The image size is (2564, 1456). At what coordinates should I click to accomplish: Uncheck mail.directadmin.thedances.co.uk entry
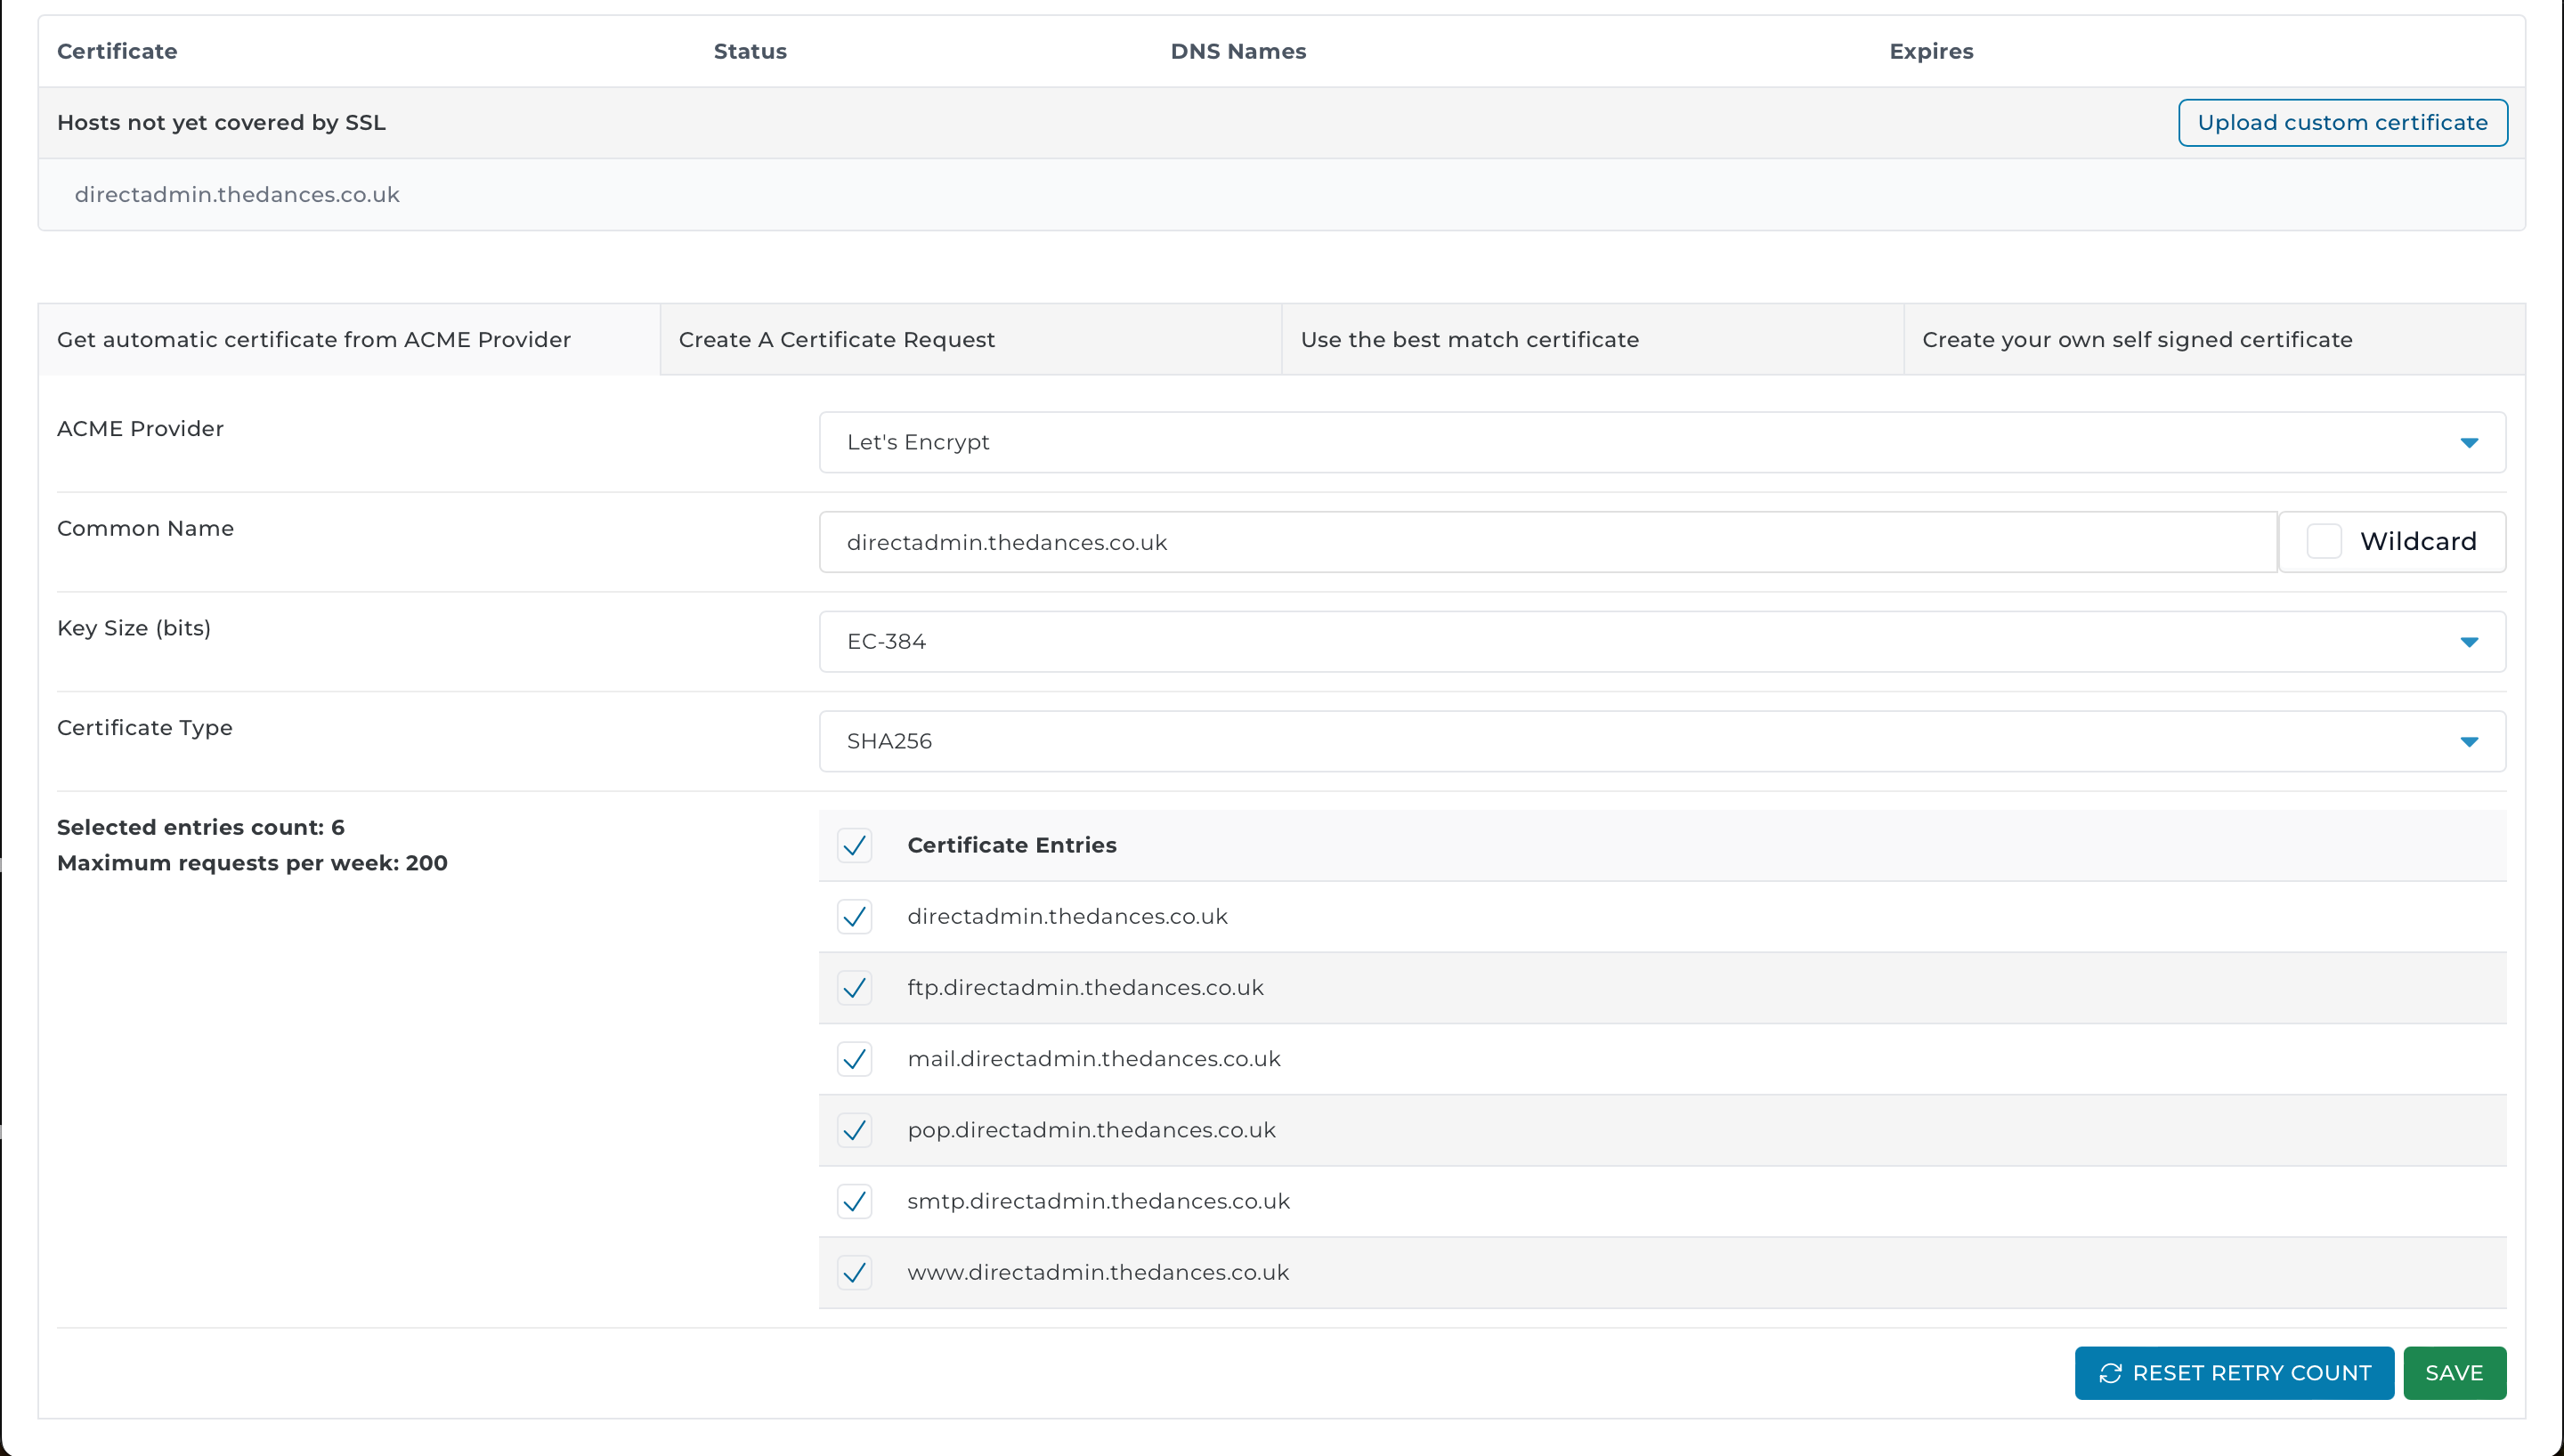click(854, 1058)
